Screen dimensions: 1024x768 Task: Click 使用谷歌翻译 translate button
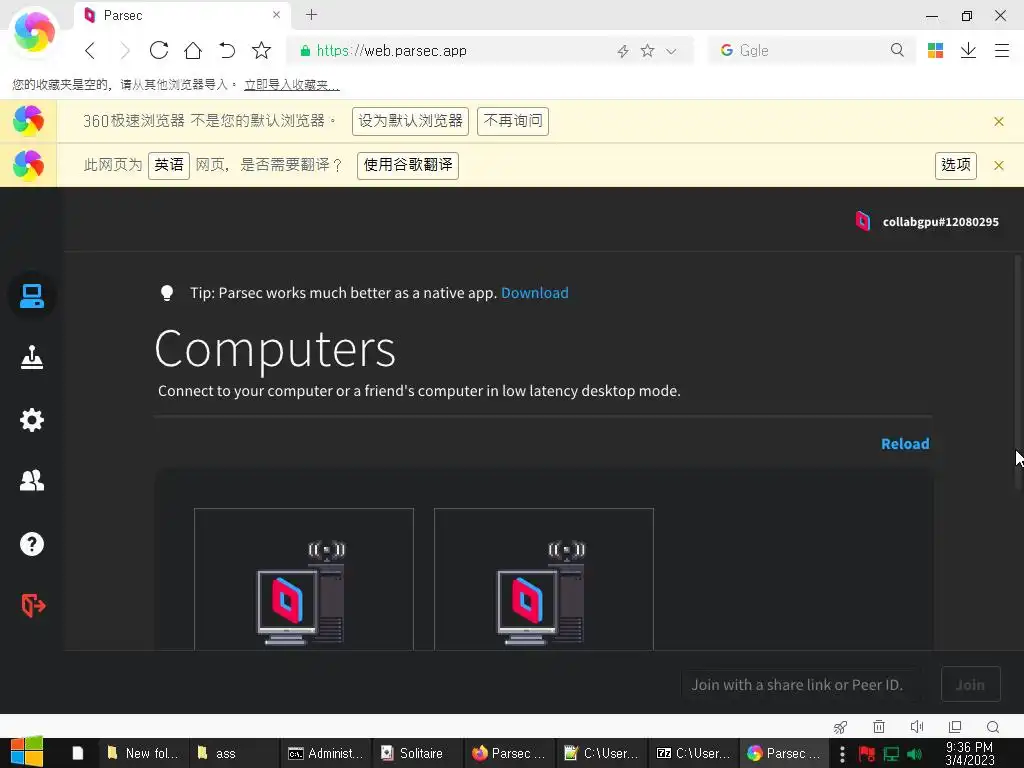pyautogui.click(x=408, y=165)
